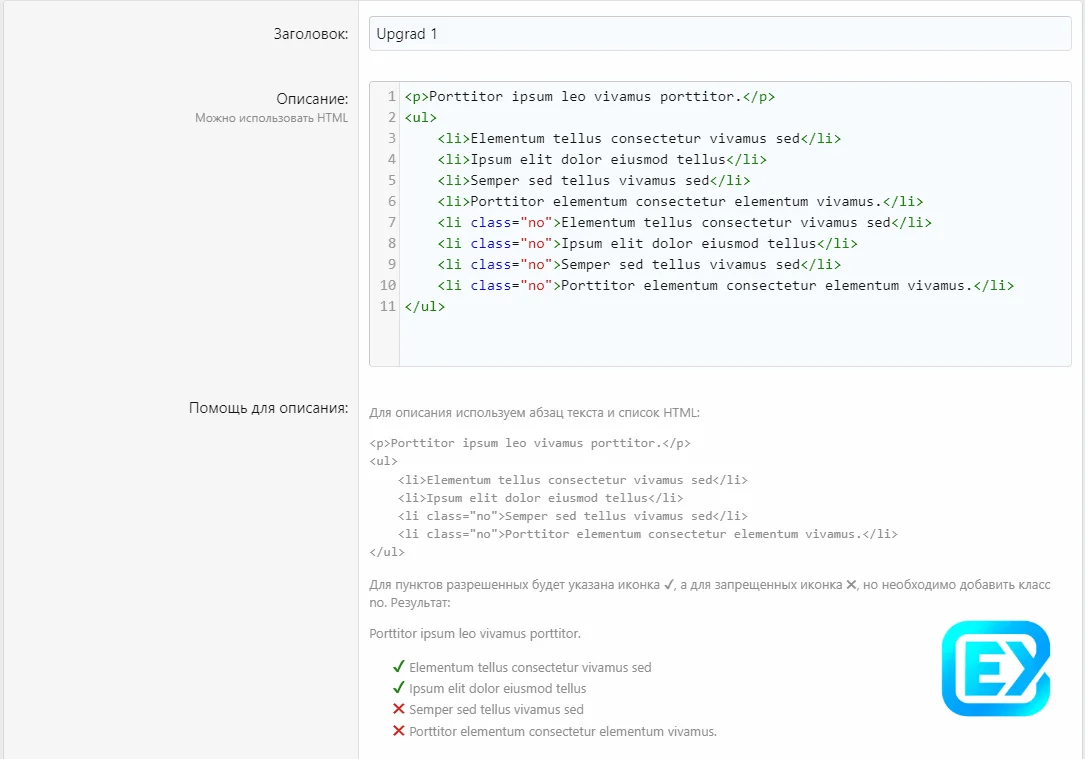Click line number 11 in the editor gutter
This screenshot has width=1085, height=759.
[388, 307]
